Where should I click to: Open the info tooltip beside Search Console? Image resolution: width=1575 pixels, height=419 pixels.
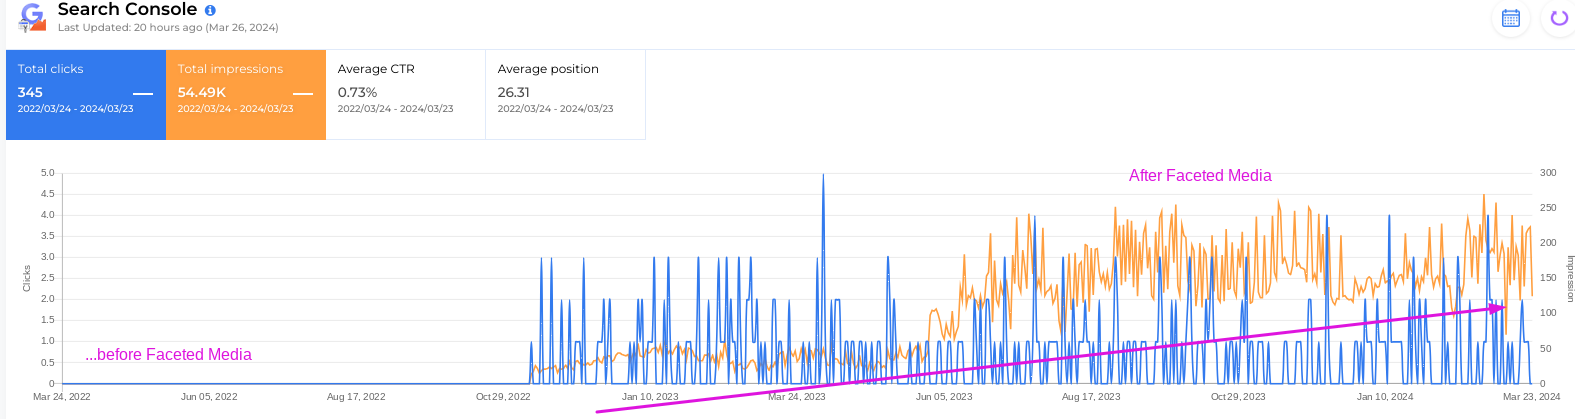210,10
